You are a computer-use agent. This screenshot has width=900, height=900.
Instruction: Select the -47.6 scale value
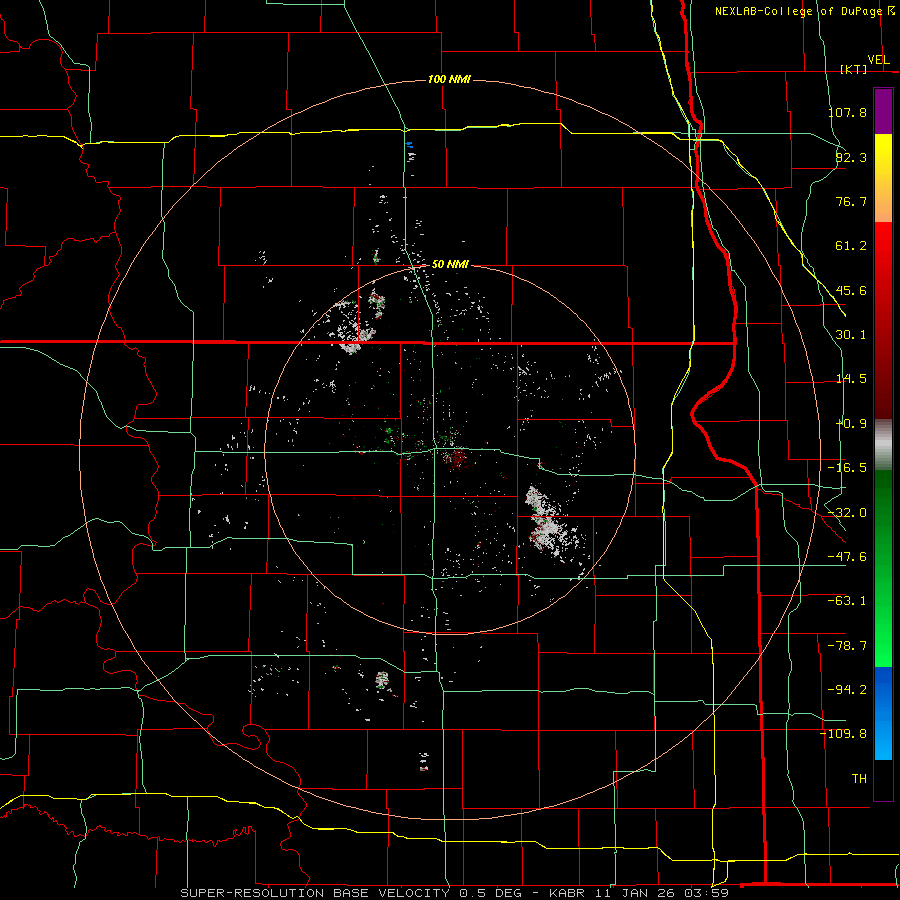pos(847,557)
